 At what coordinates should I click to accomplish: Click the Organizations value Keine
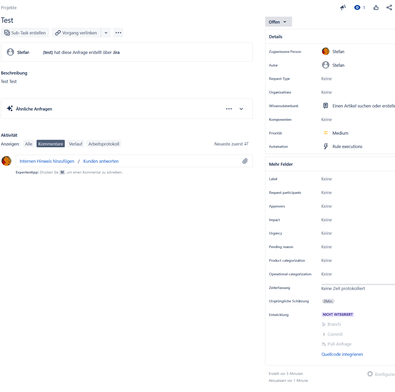327,92
